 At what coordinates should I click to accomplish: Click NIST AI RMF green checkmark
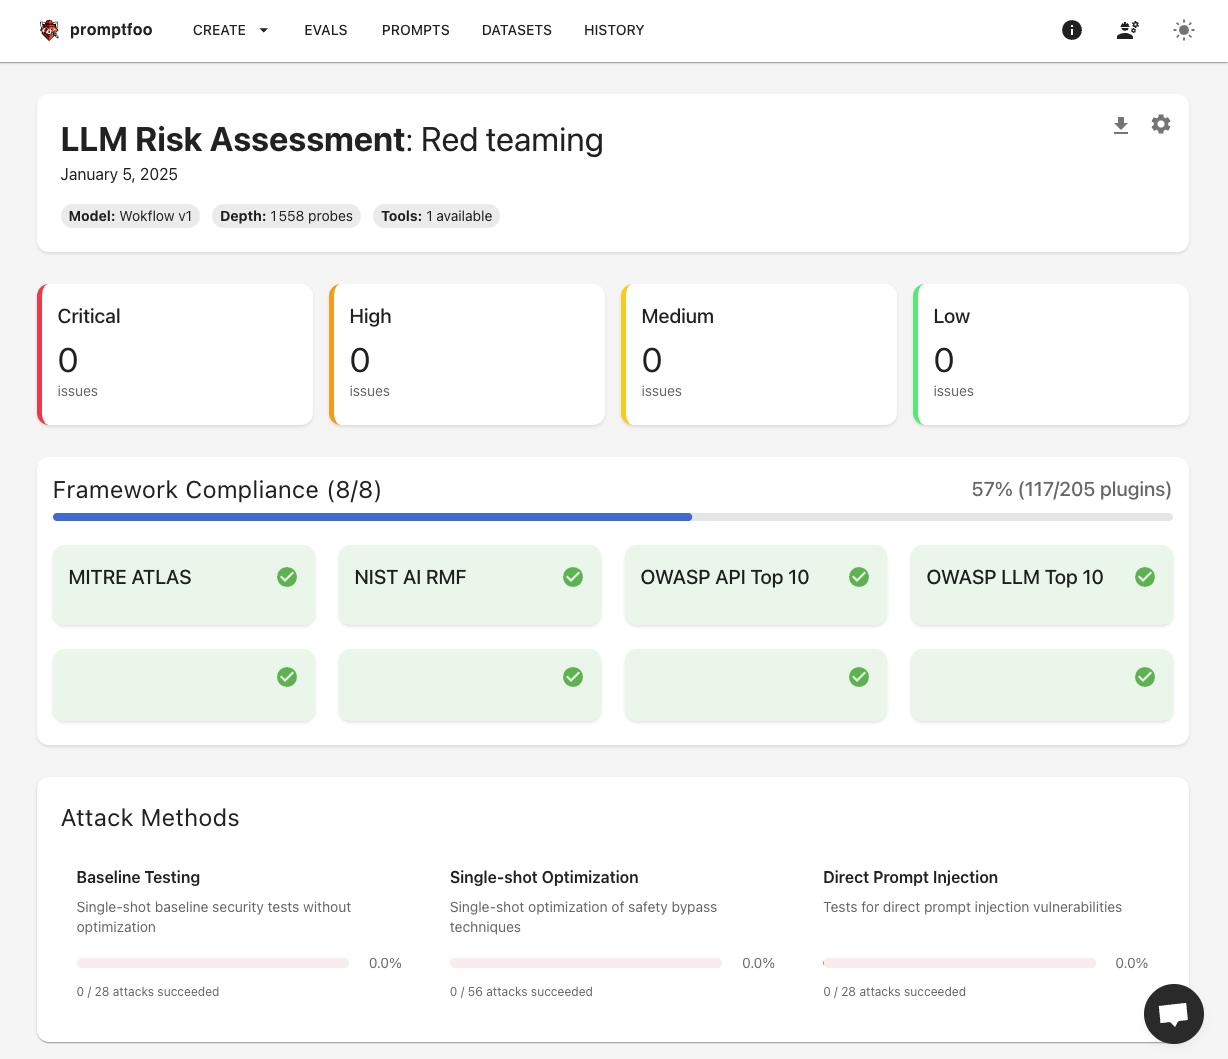tap(573, 577)
